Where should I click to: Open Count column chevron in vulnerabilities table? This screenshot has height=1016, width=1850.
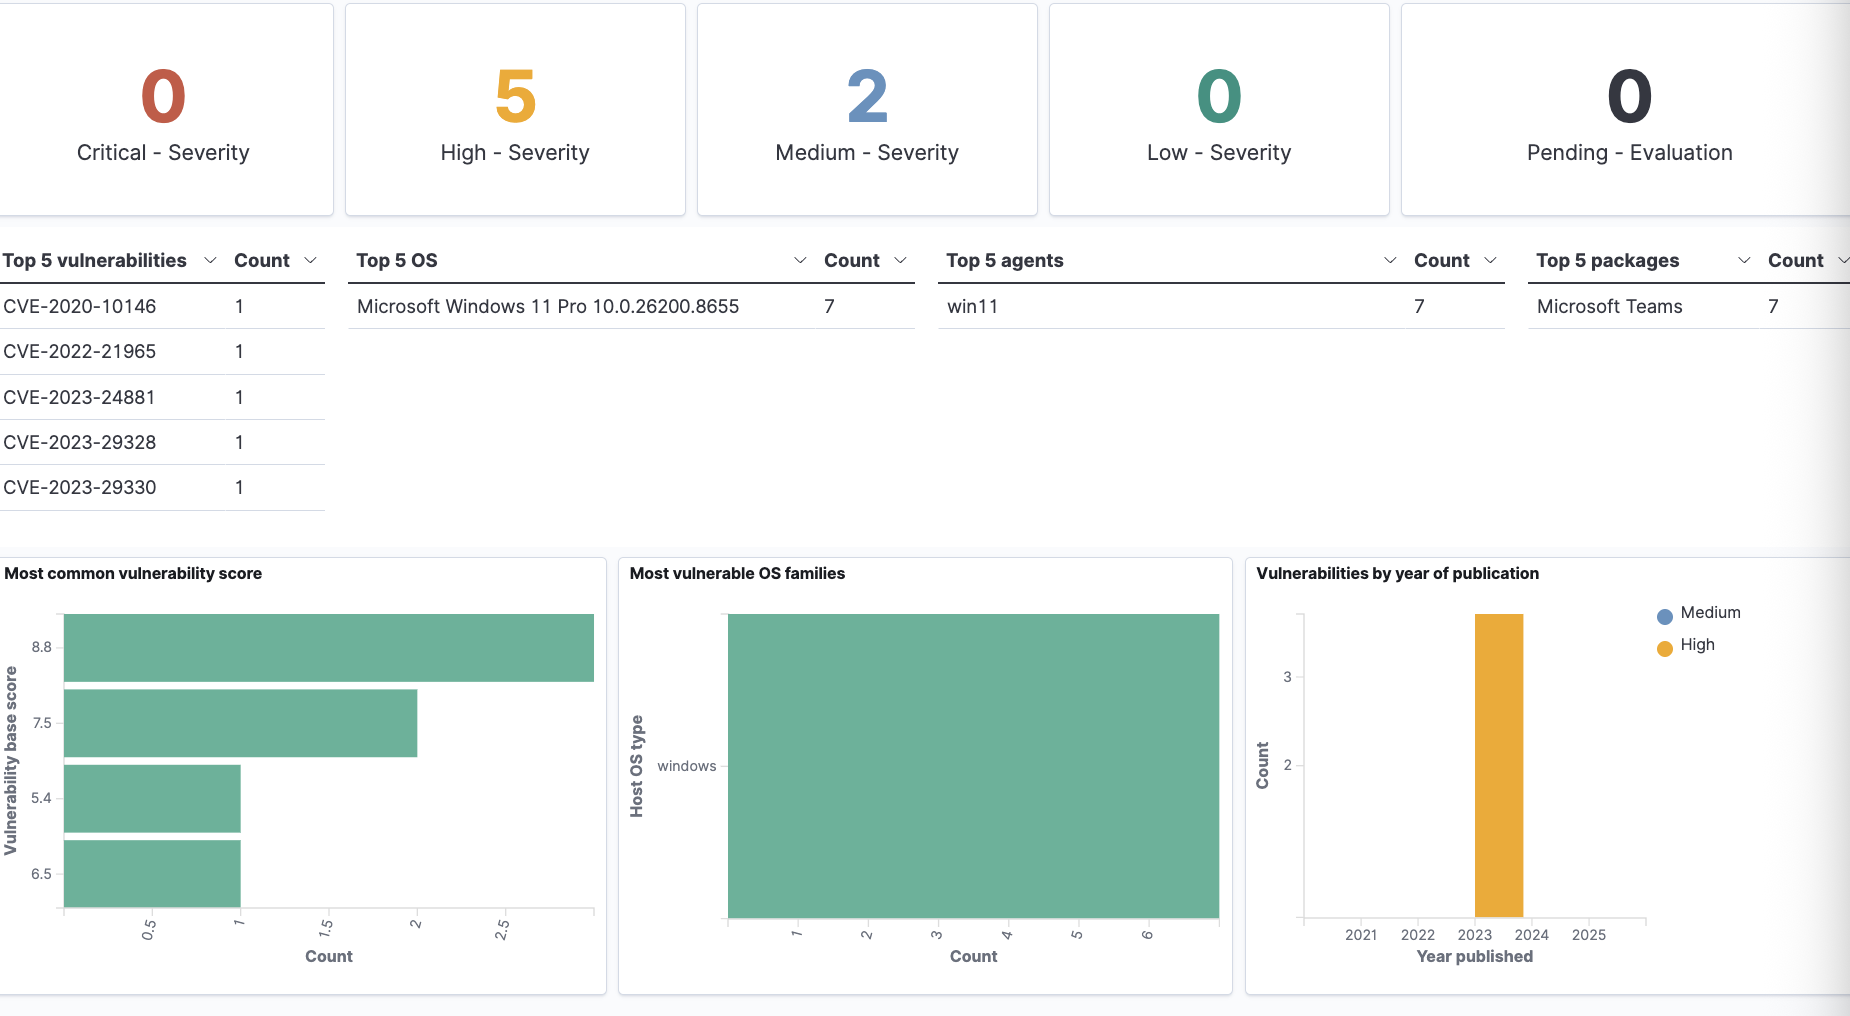[x=310, y=260]
